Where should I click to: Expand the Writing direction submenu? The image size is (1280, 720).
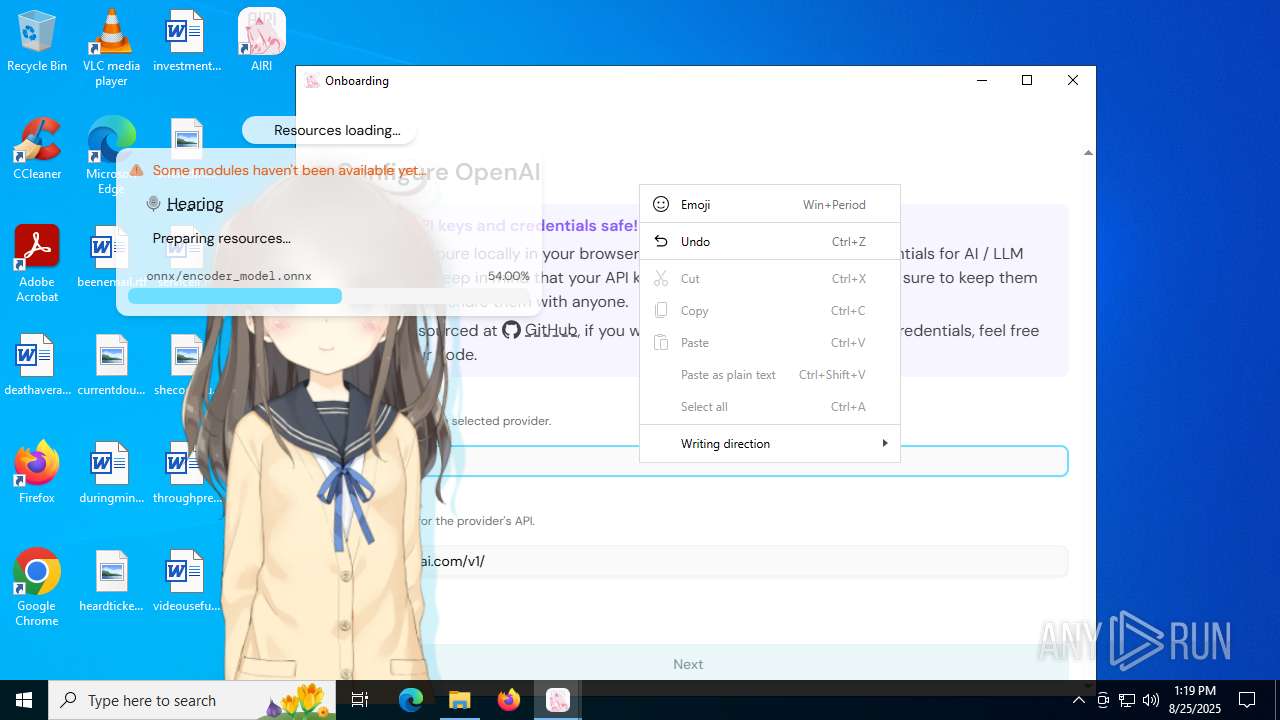[770, 443]
